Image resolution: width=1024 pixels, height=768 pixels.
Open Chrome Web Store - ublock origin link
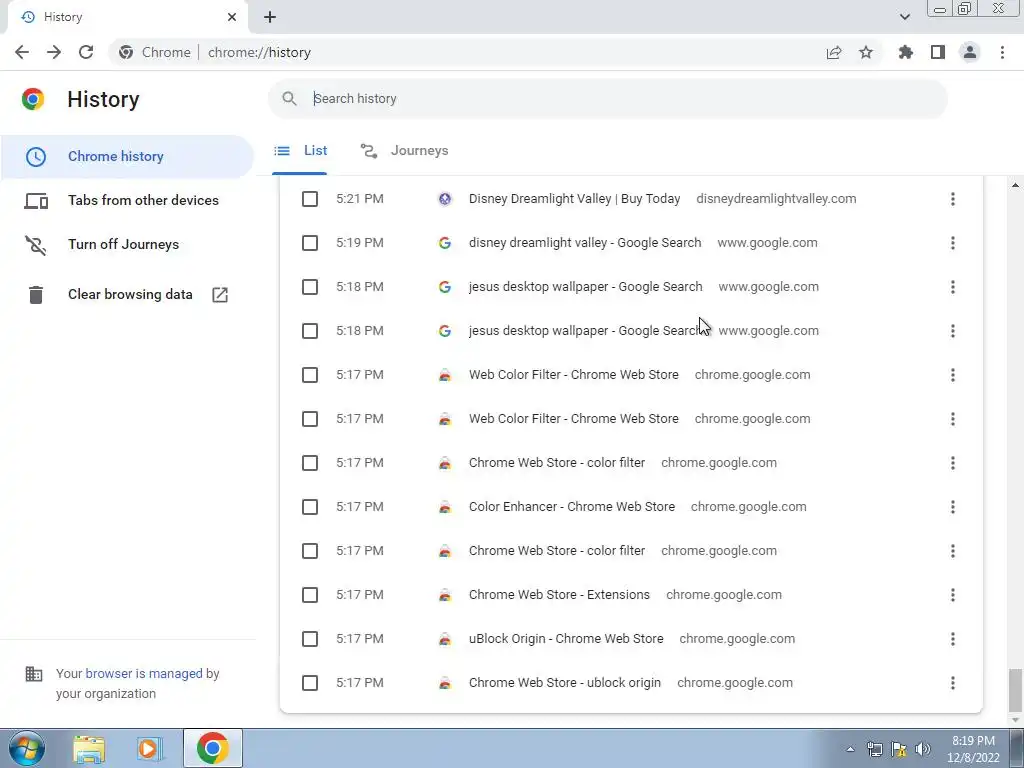click(x=564, y=683)
